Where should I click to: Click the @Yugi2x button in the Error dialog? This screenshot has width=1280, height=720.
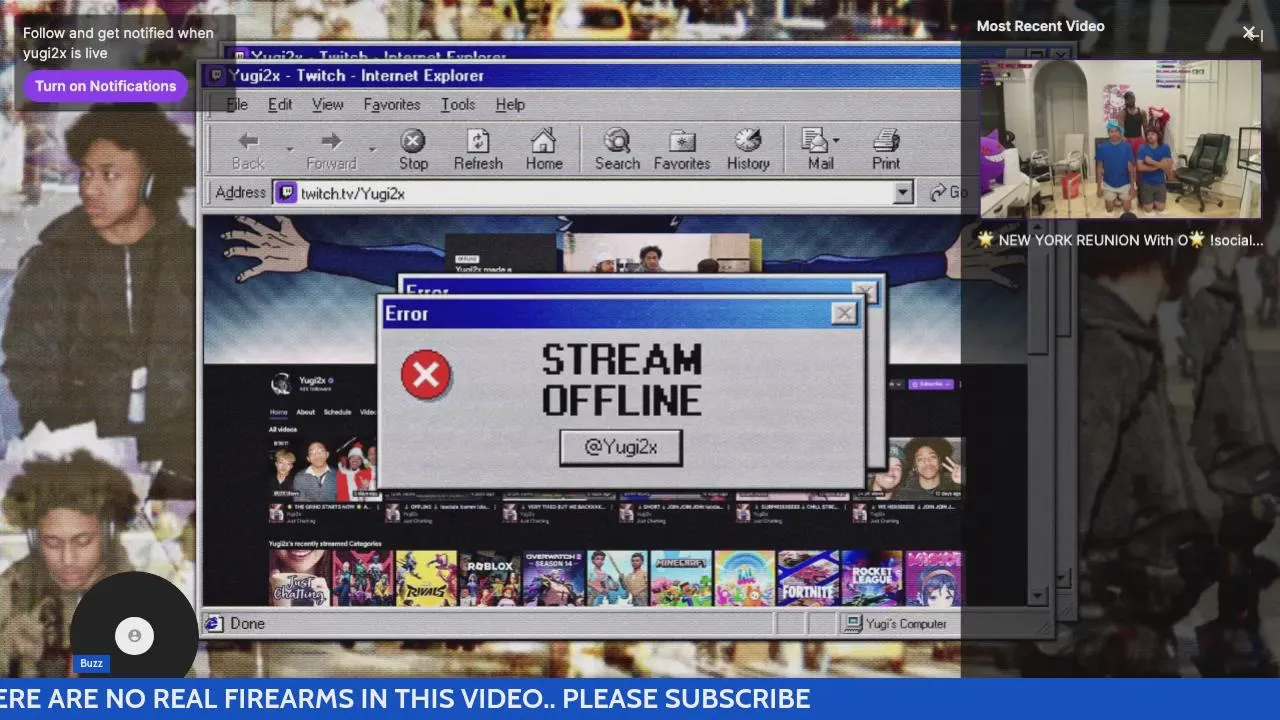pyautogui.click(x=621, y=447)
